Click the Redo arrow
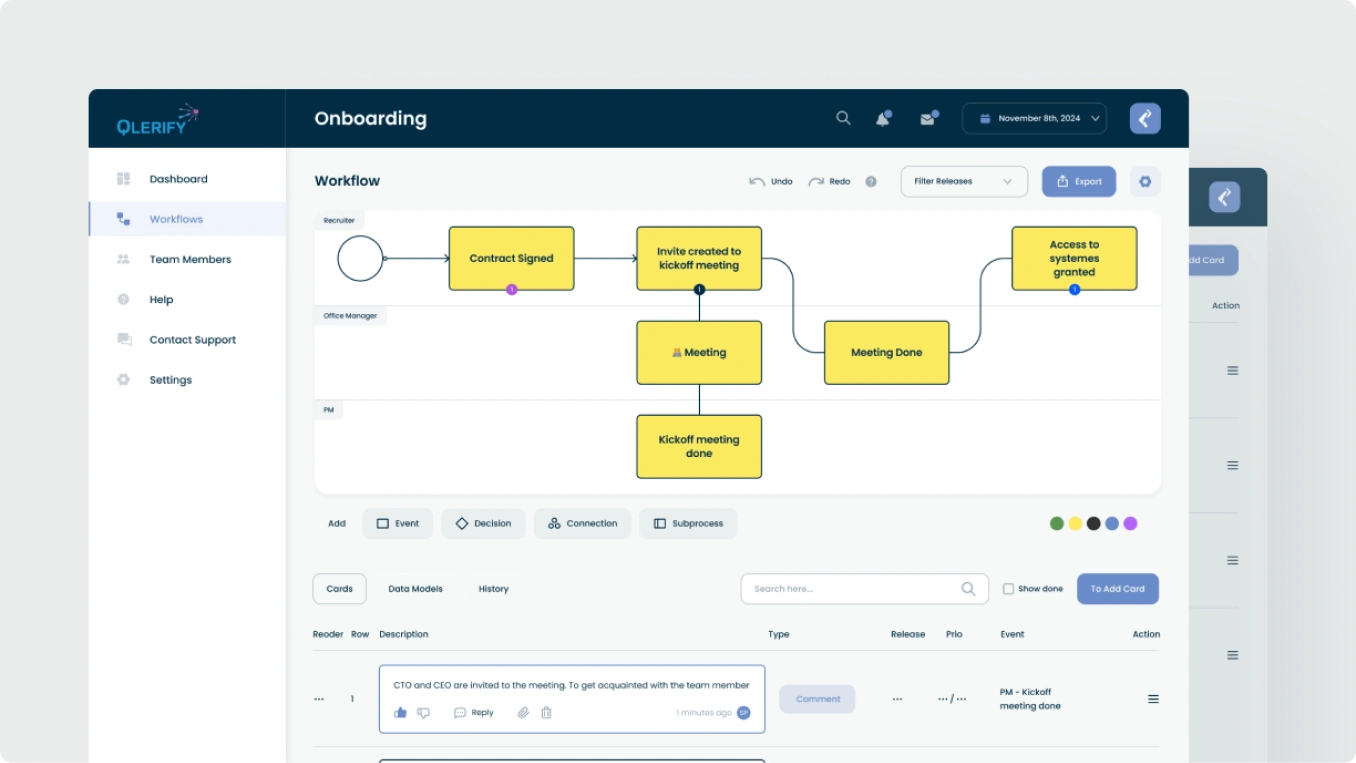This screenshot has height=763, width=1356. click(816, 182)
